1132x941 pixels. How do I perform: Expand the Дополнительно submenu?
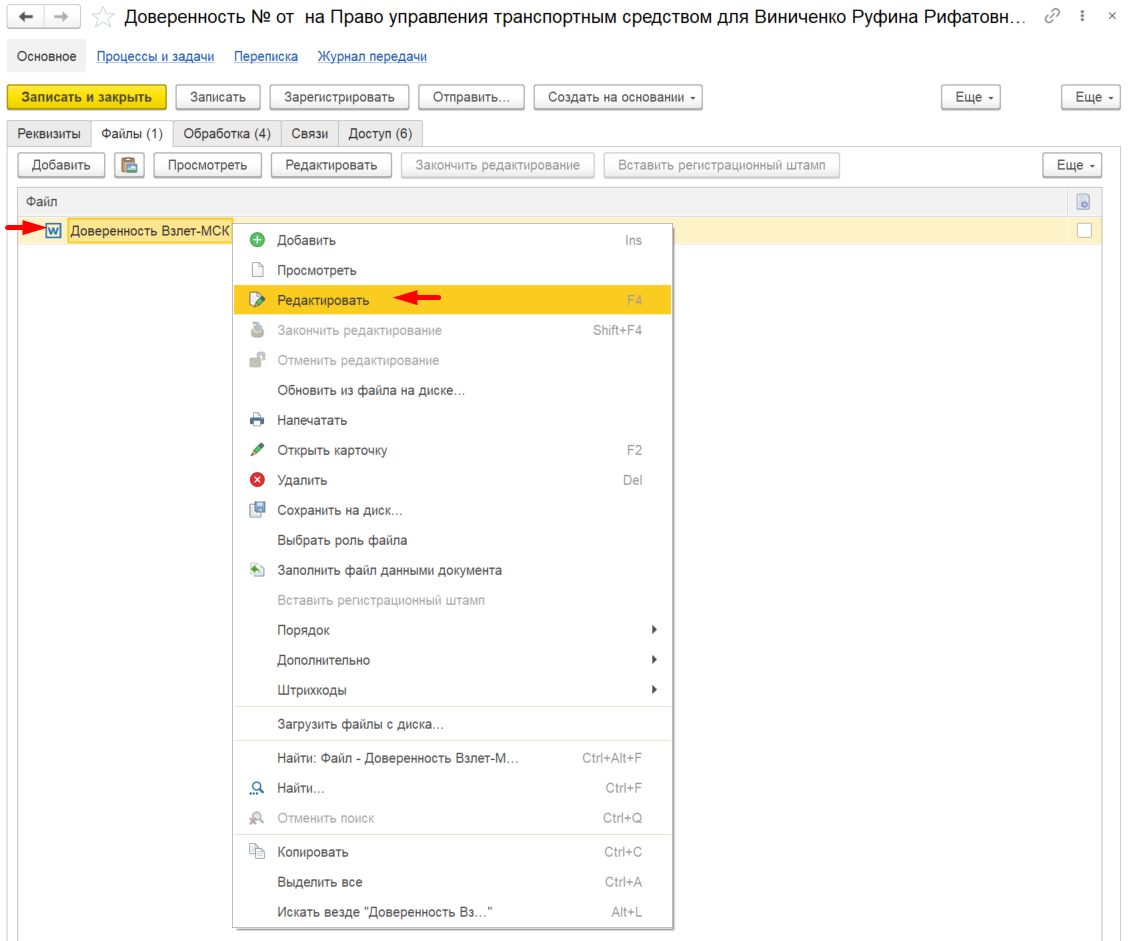pos(453,660)
